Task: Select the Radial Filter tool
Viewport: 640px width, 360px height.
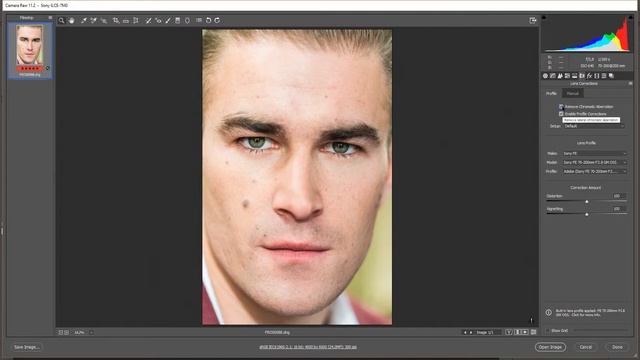Action: (187, 20)
